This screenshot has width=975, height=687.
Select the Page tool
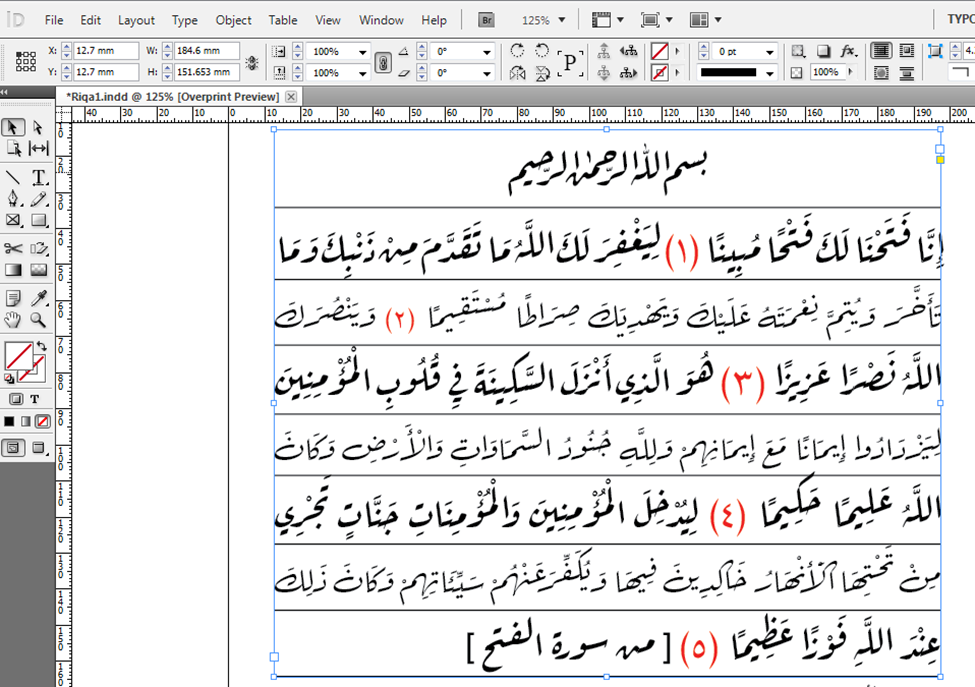point(13,149)
